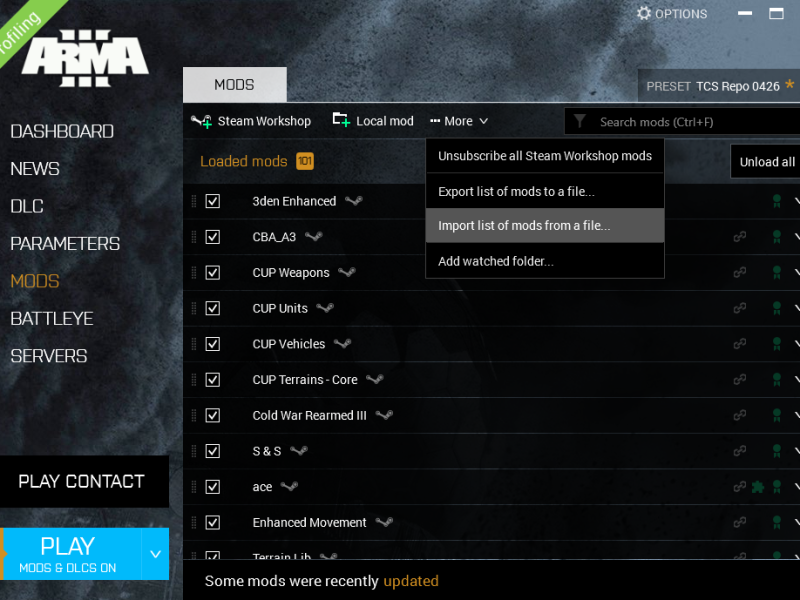This screenshot has width=800, height=600.
Task: Open the DLC section
Action: click(27, 206)
